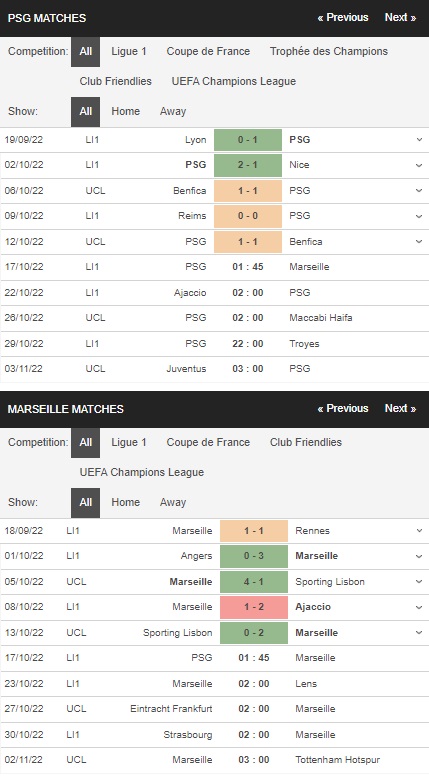Expand the Lyon vs PSG match row chevron
The width and height of the screenshot is (429, 782).
[419, 140]
